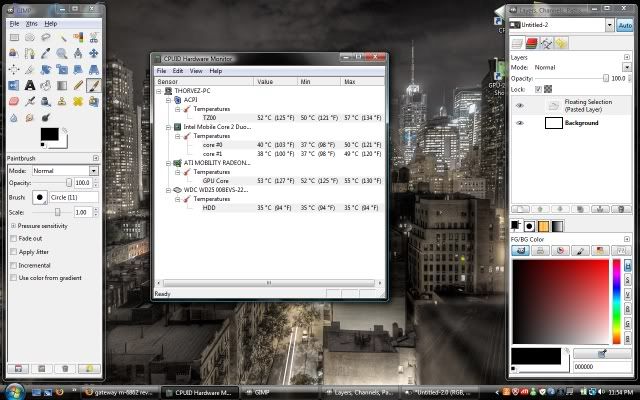Viewport: 640px width, 400px height.
Task: Switch to the Channels tab
Action: [531, 43]
